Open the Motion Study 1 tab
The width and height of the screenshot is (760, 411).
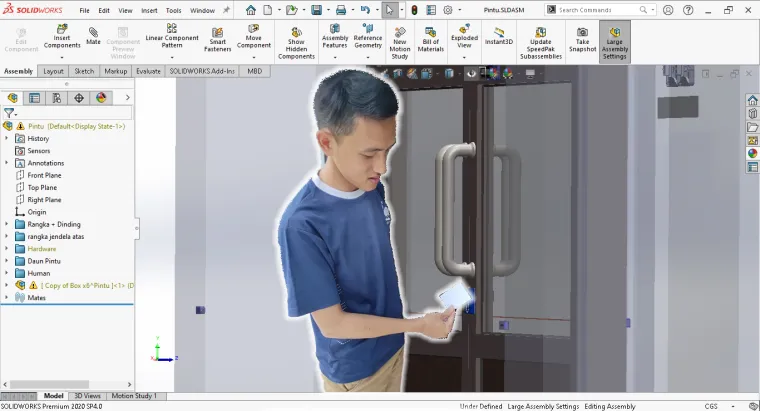click(x=133, y=396)
